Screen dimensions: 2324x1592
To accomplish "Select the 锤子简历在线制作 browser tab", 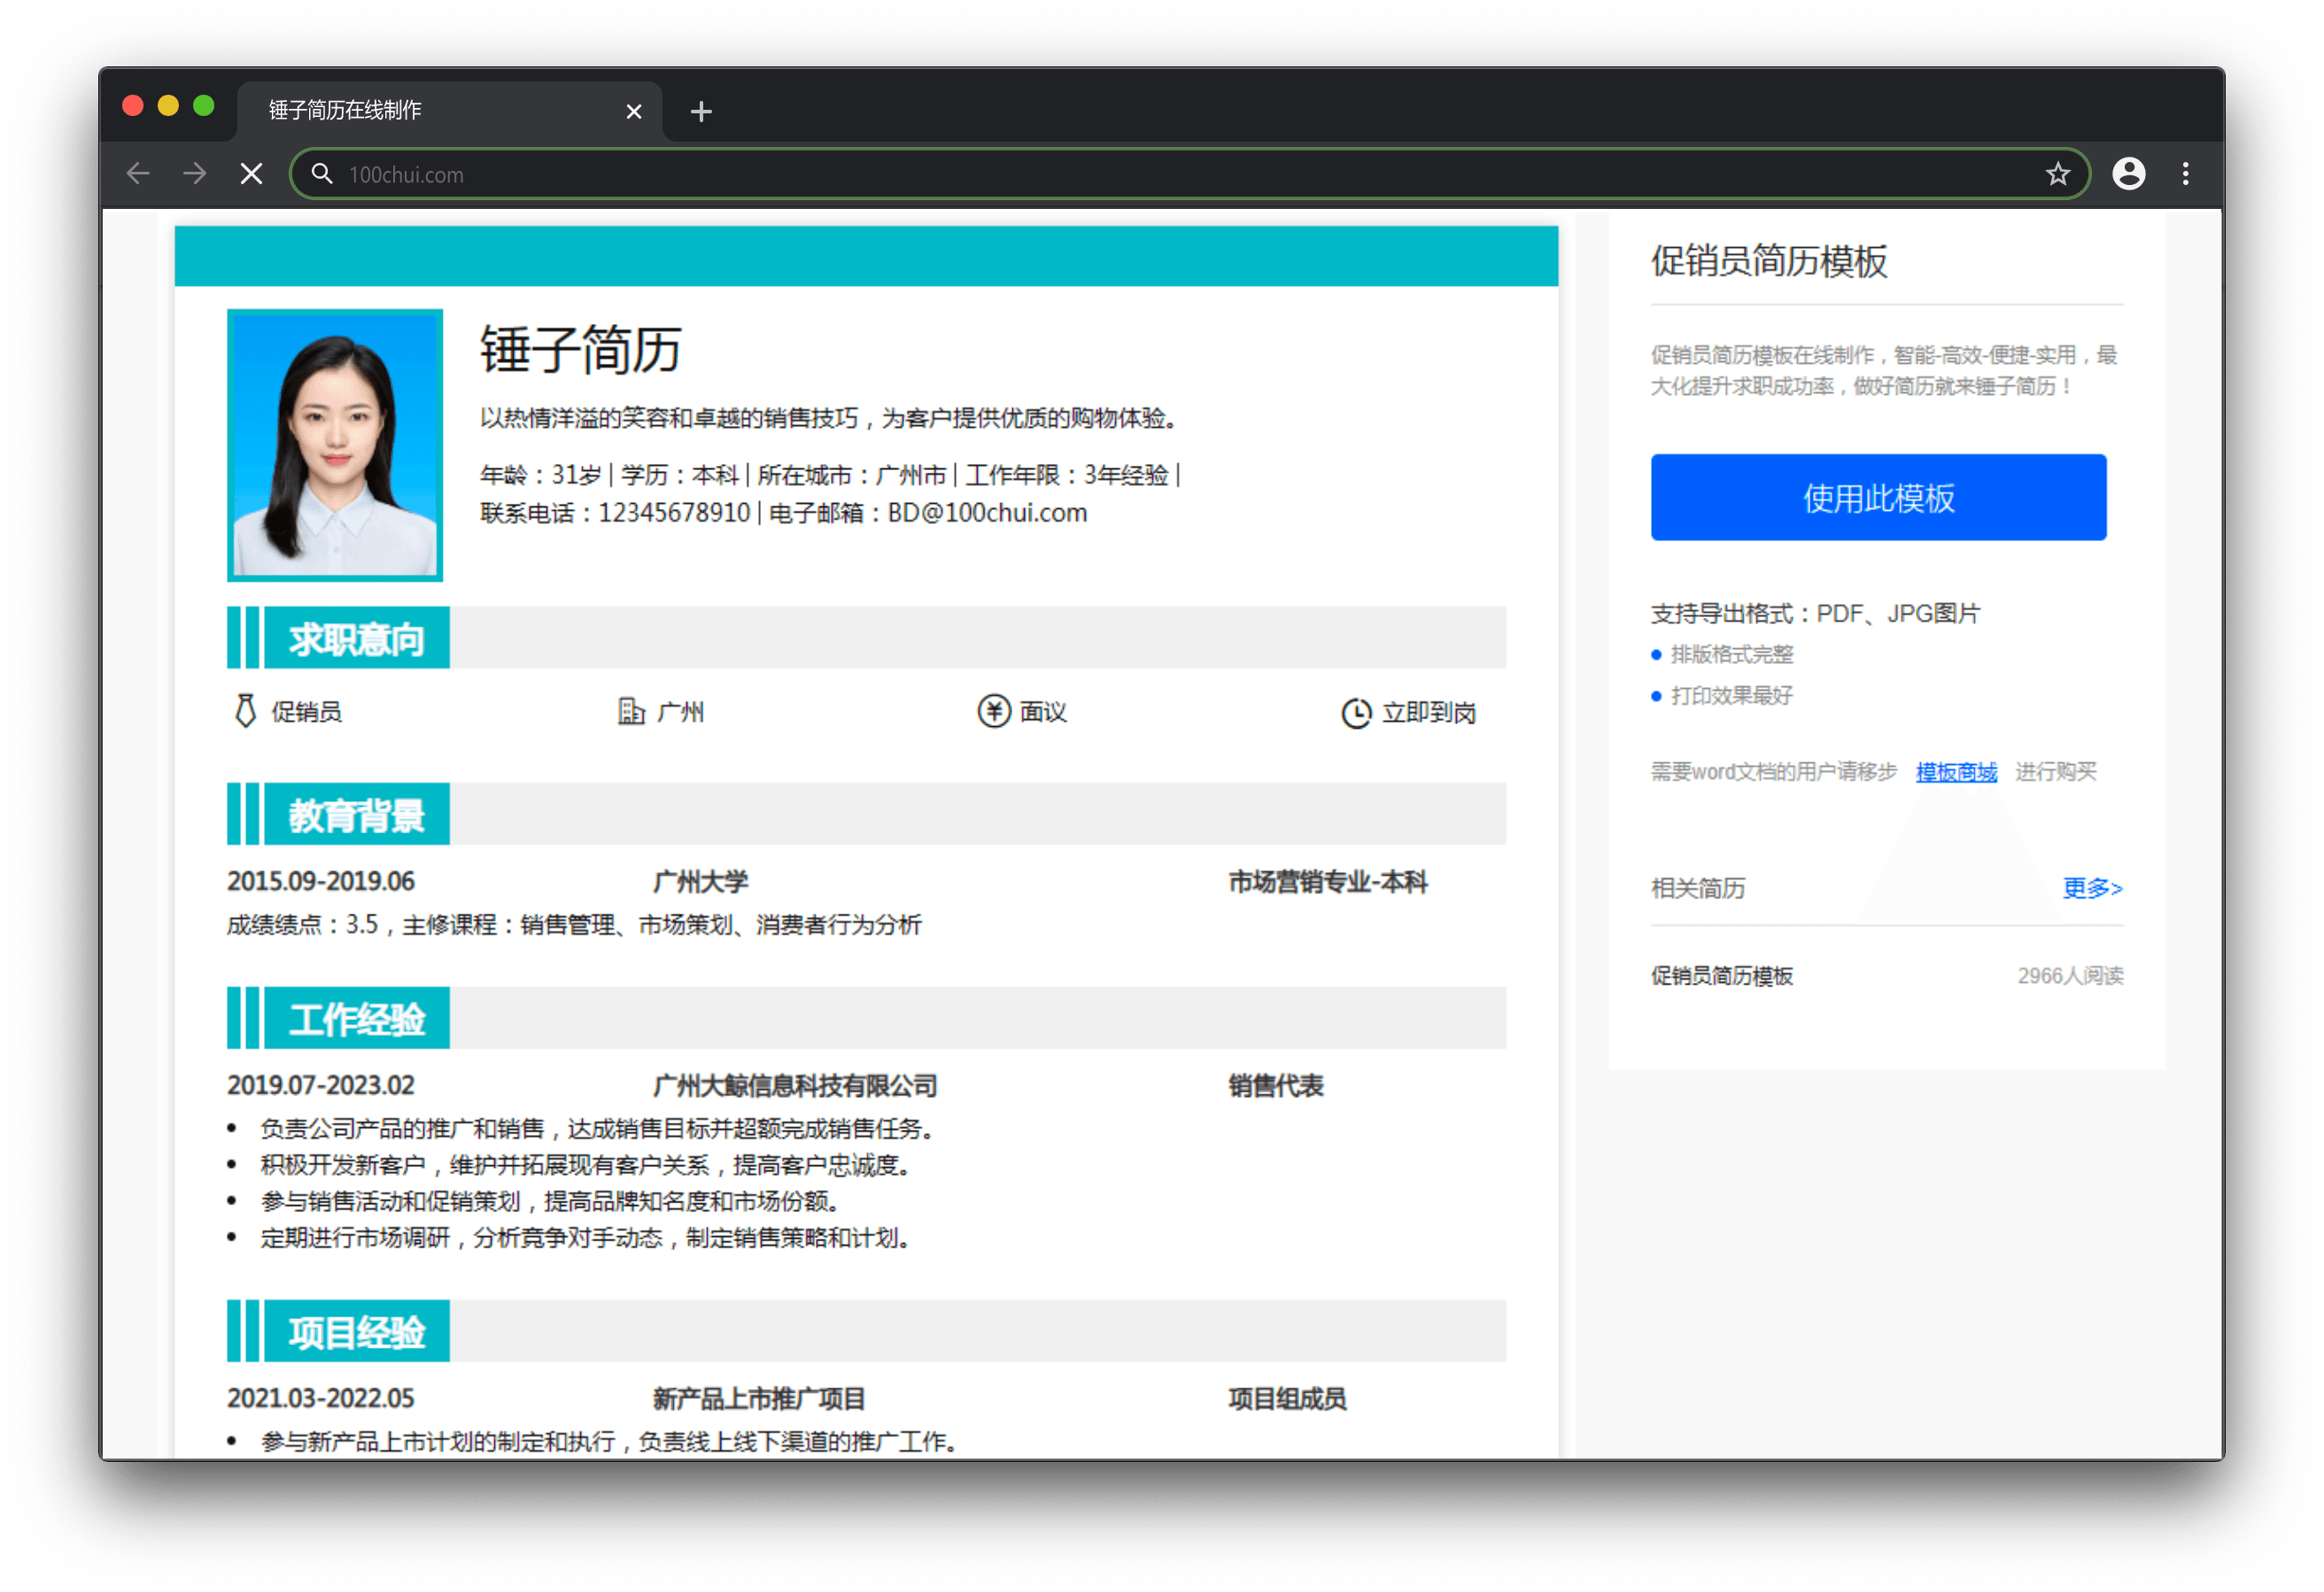I will tap(449, 110).
